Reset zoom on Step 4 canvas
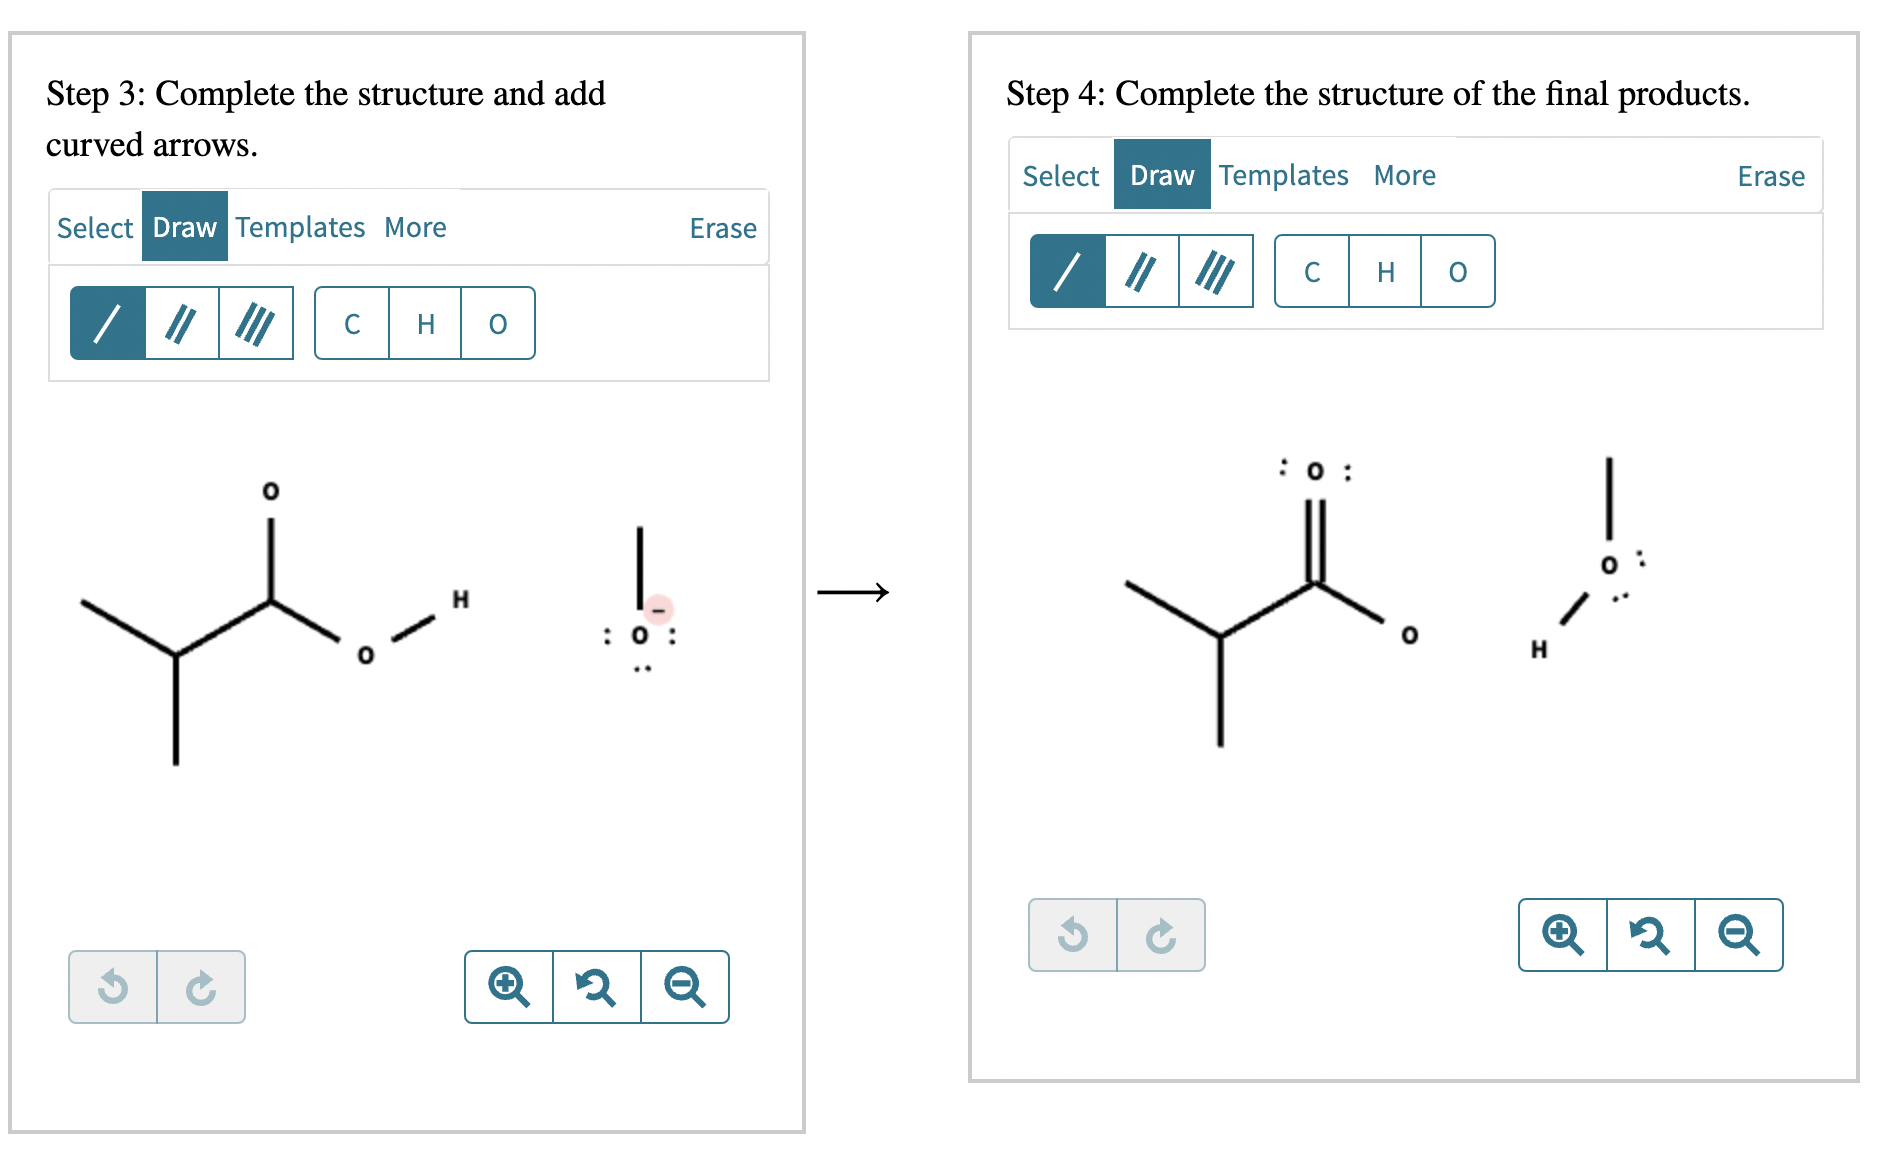This screenshot has width=1880, height=1176. (x=1650, y=935)
